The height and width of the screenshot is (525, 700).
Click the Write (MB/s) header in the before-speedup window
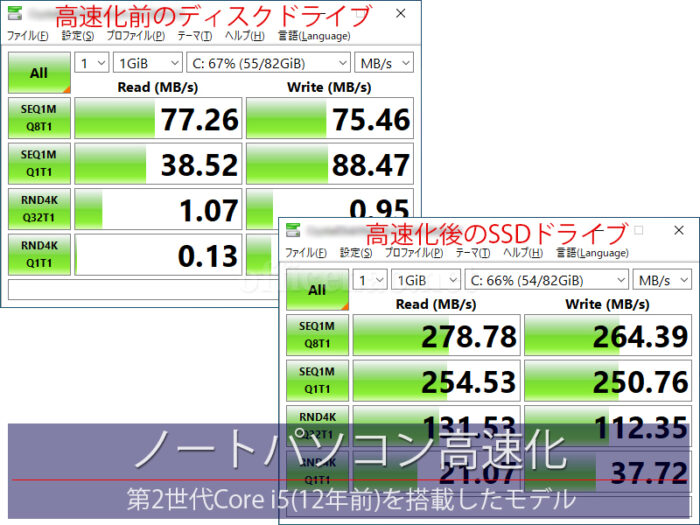point(329,87)
